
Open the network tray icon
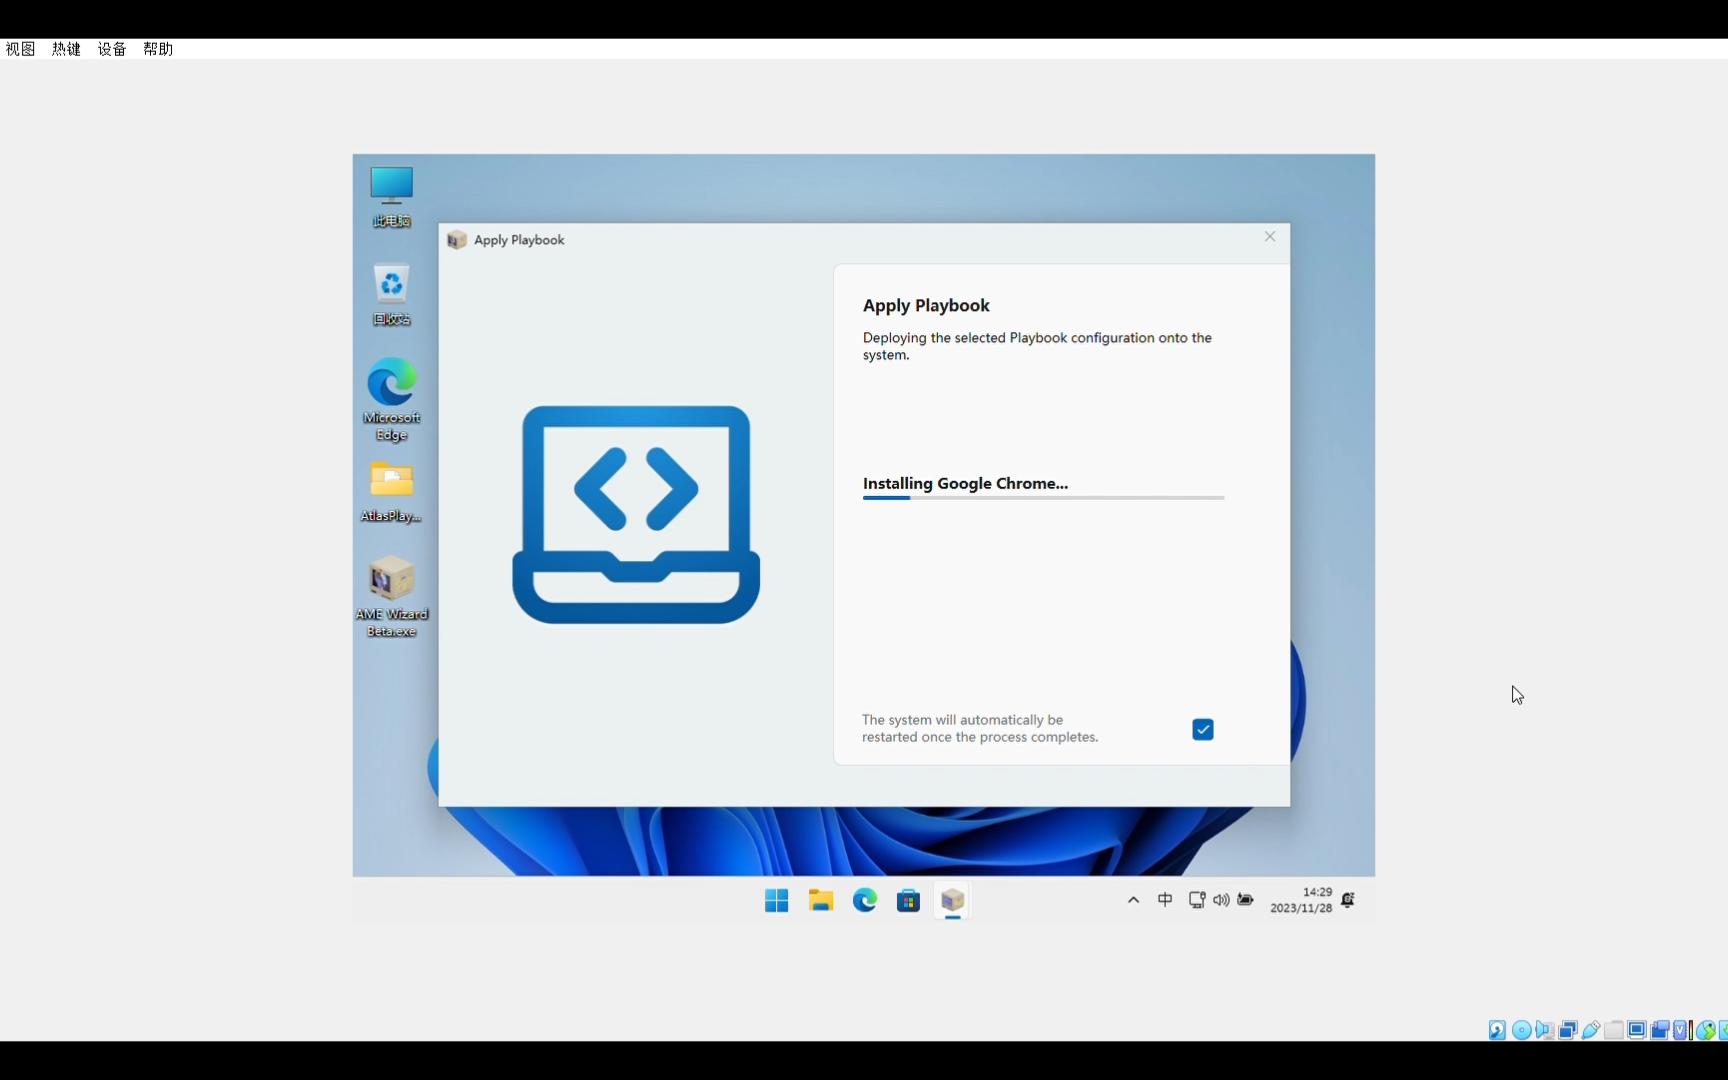(x=1197, y=900)
